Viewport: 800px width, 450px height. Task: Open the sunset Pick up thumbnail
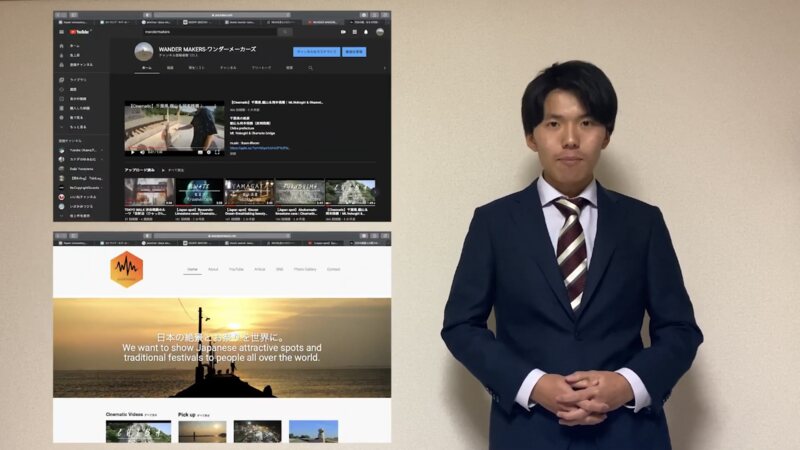(x=203, y=432)
